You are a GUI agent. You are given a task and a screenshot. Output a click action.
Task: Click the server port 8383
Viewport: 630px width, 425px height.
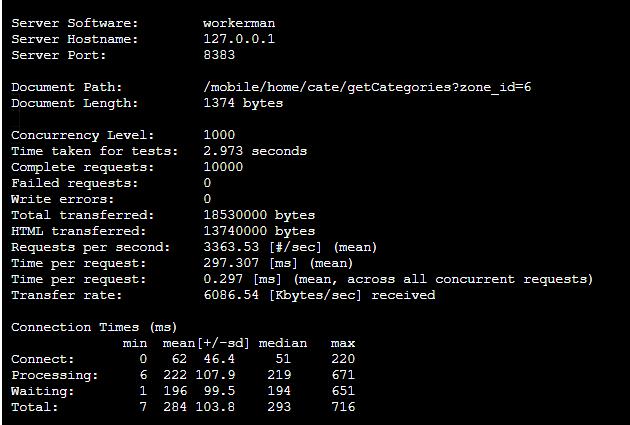219,55
